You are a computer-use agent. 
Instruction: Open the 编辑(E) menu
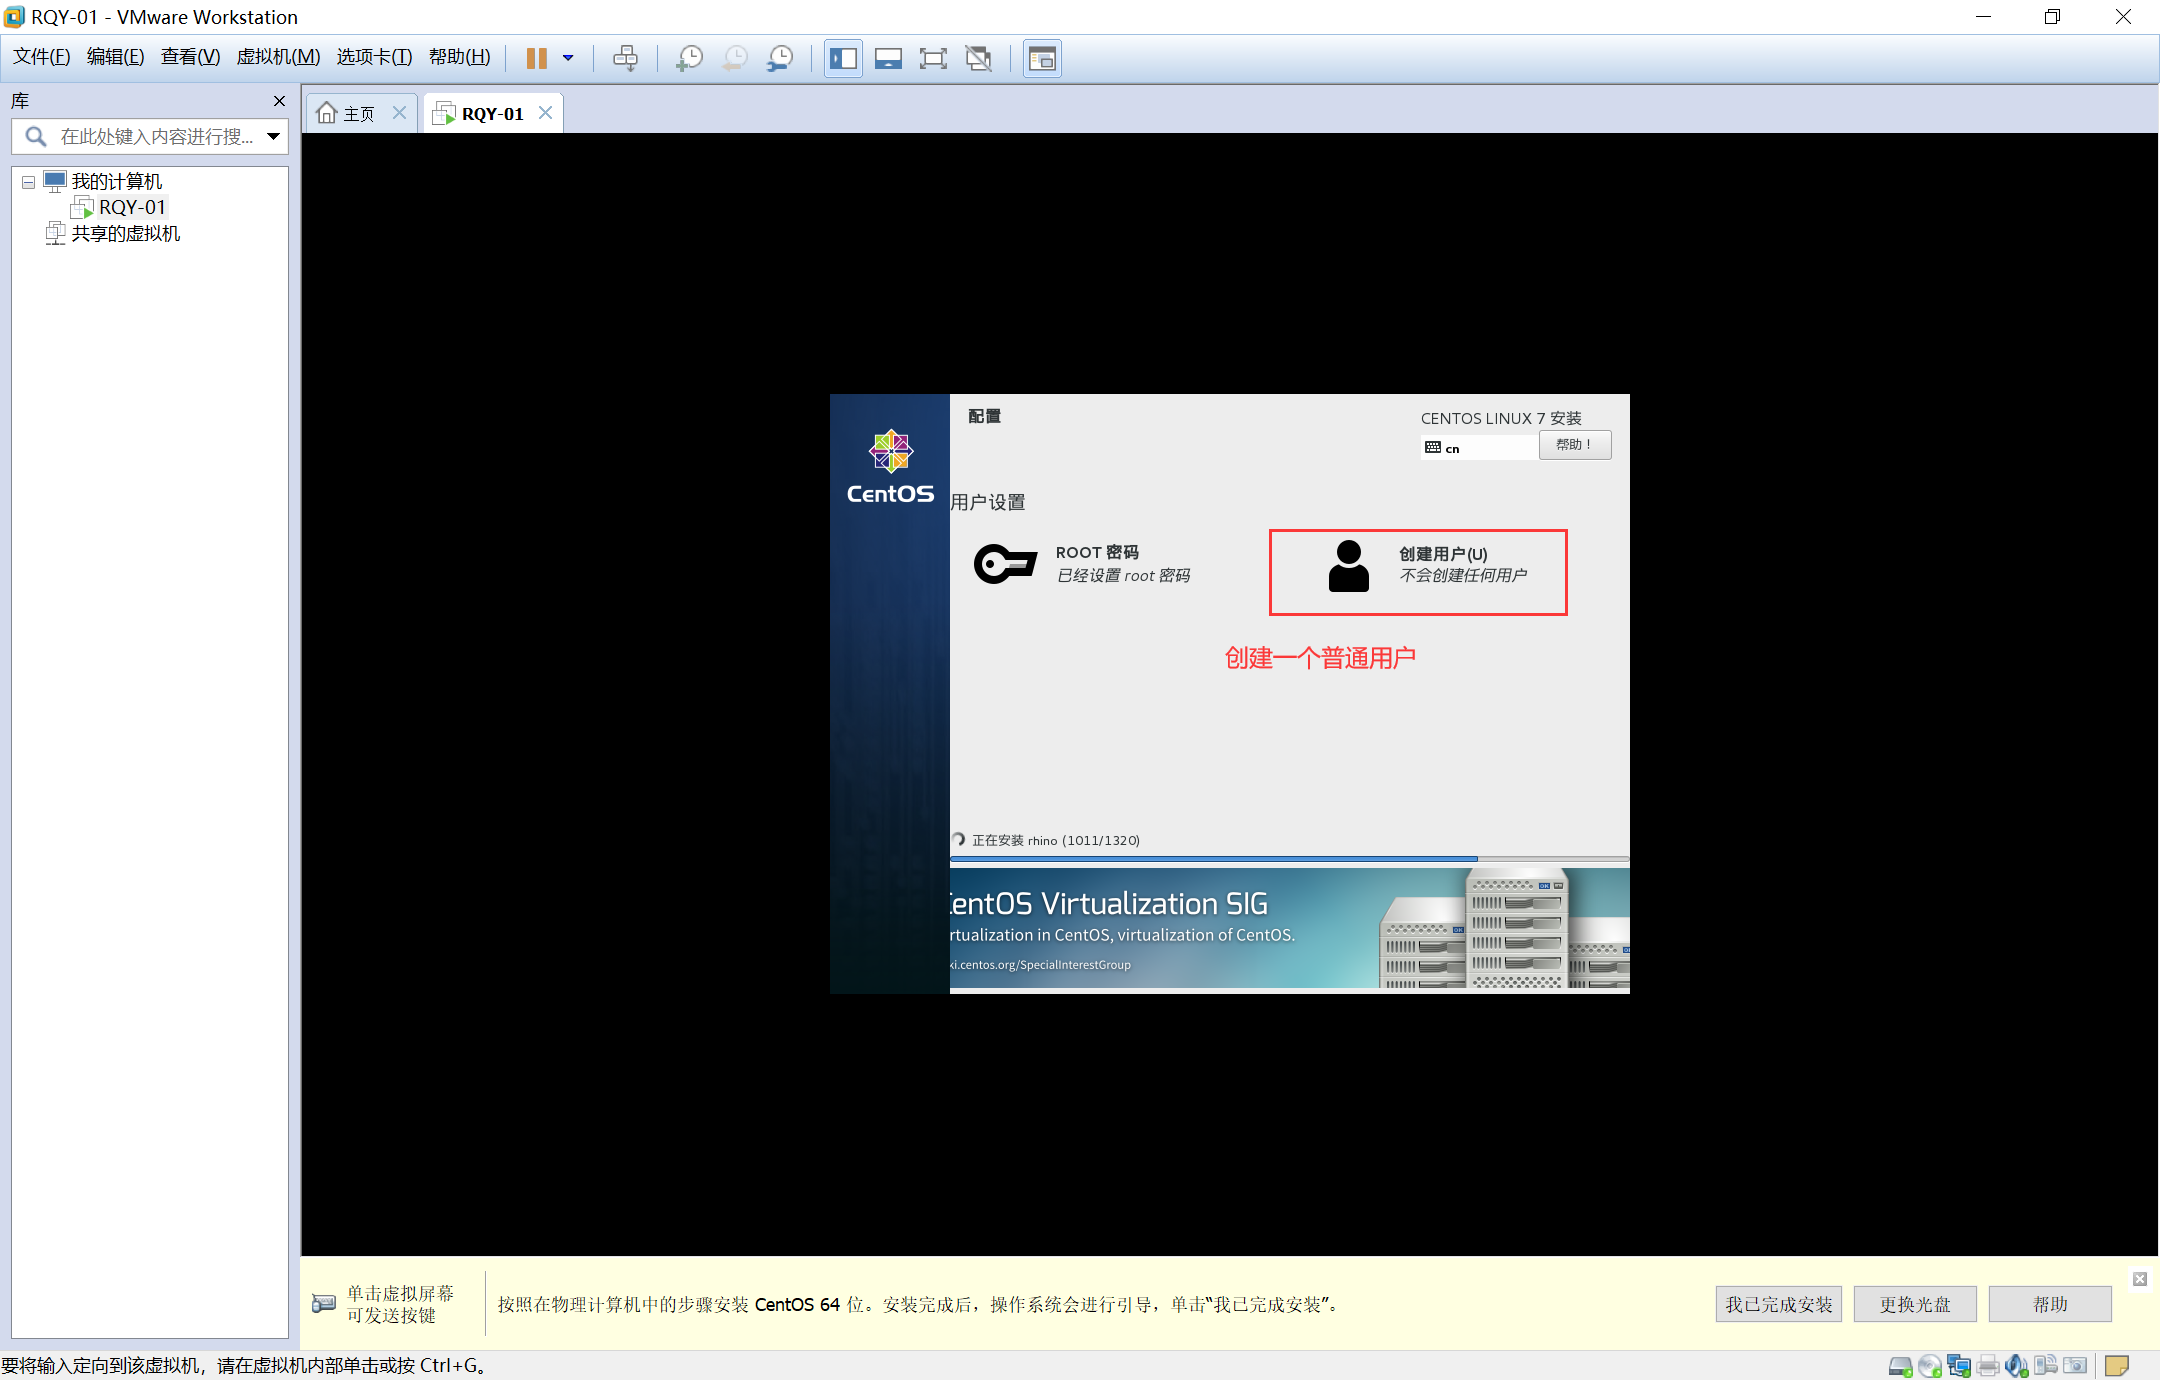click(115, 57)
